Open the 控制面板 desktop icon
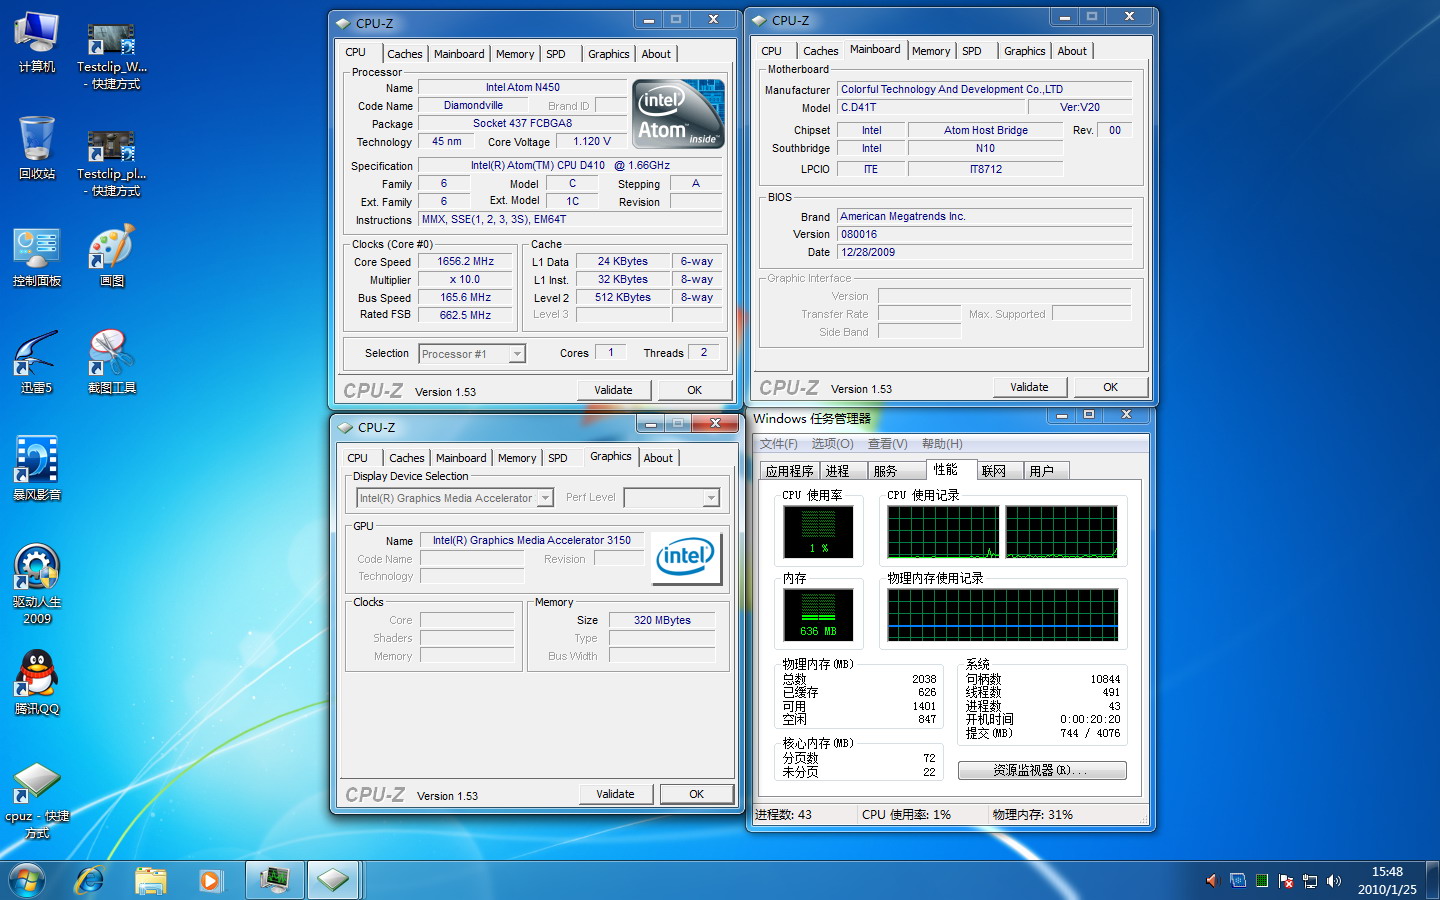This screenshot has width=1440, height=900. (37, 249)
